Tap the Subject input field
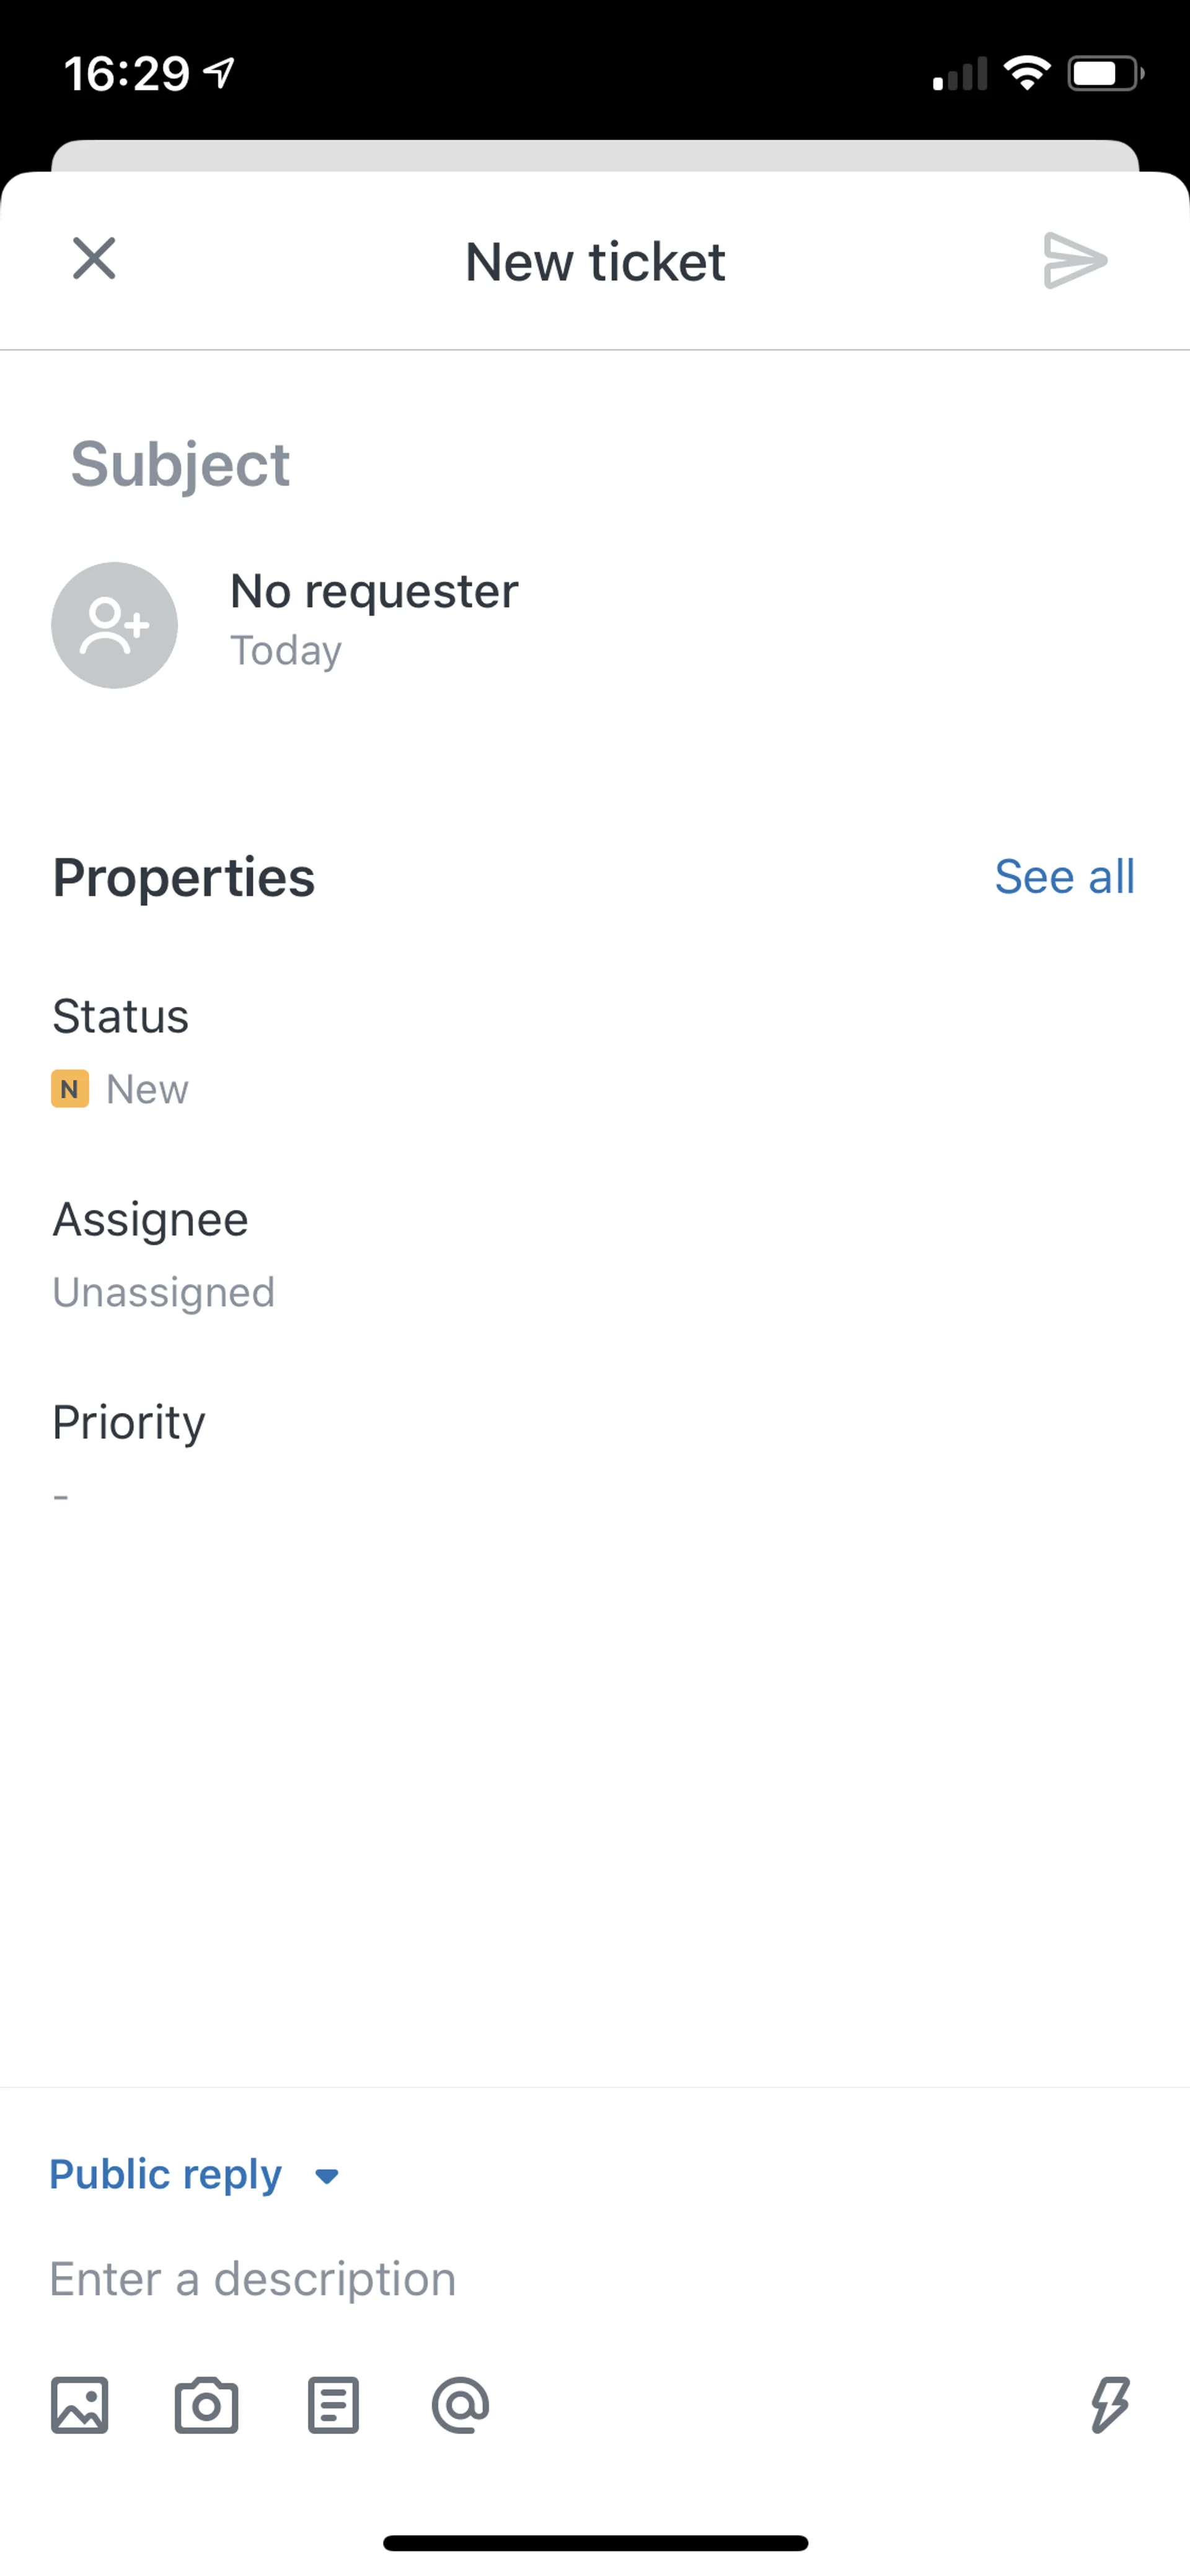 point(595,465)
